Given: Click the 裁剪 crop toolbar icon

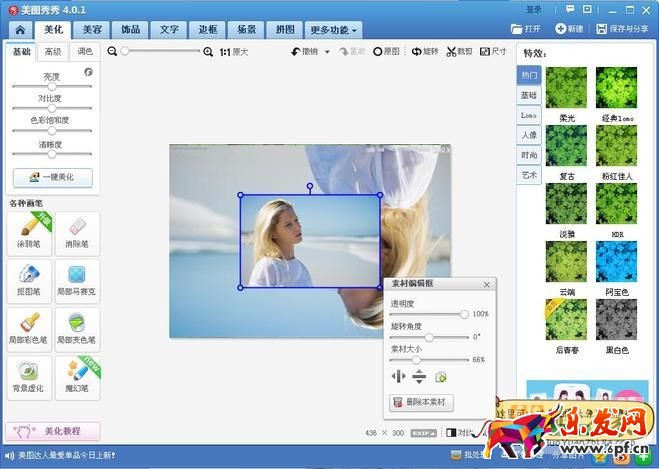Looking at the screenshot, I should (459, 51).
